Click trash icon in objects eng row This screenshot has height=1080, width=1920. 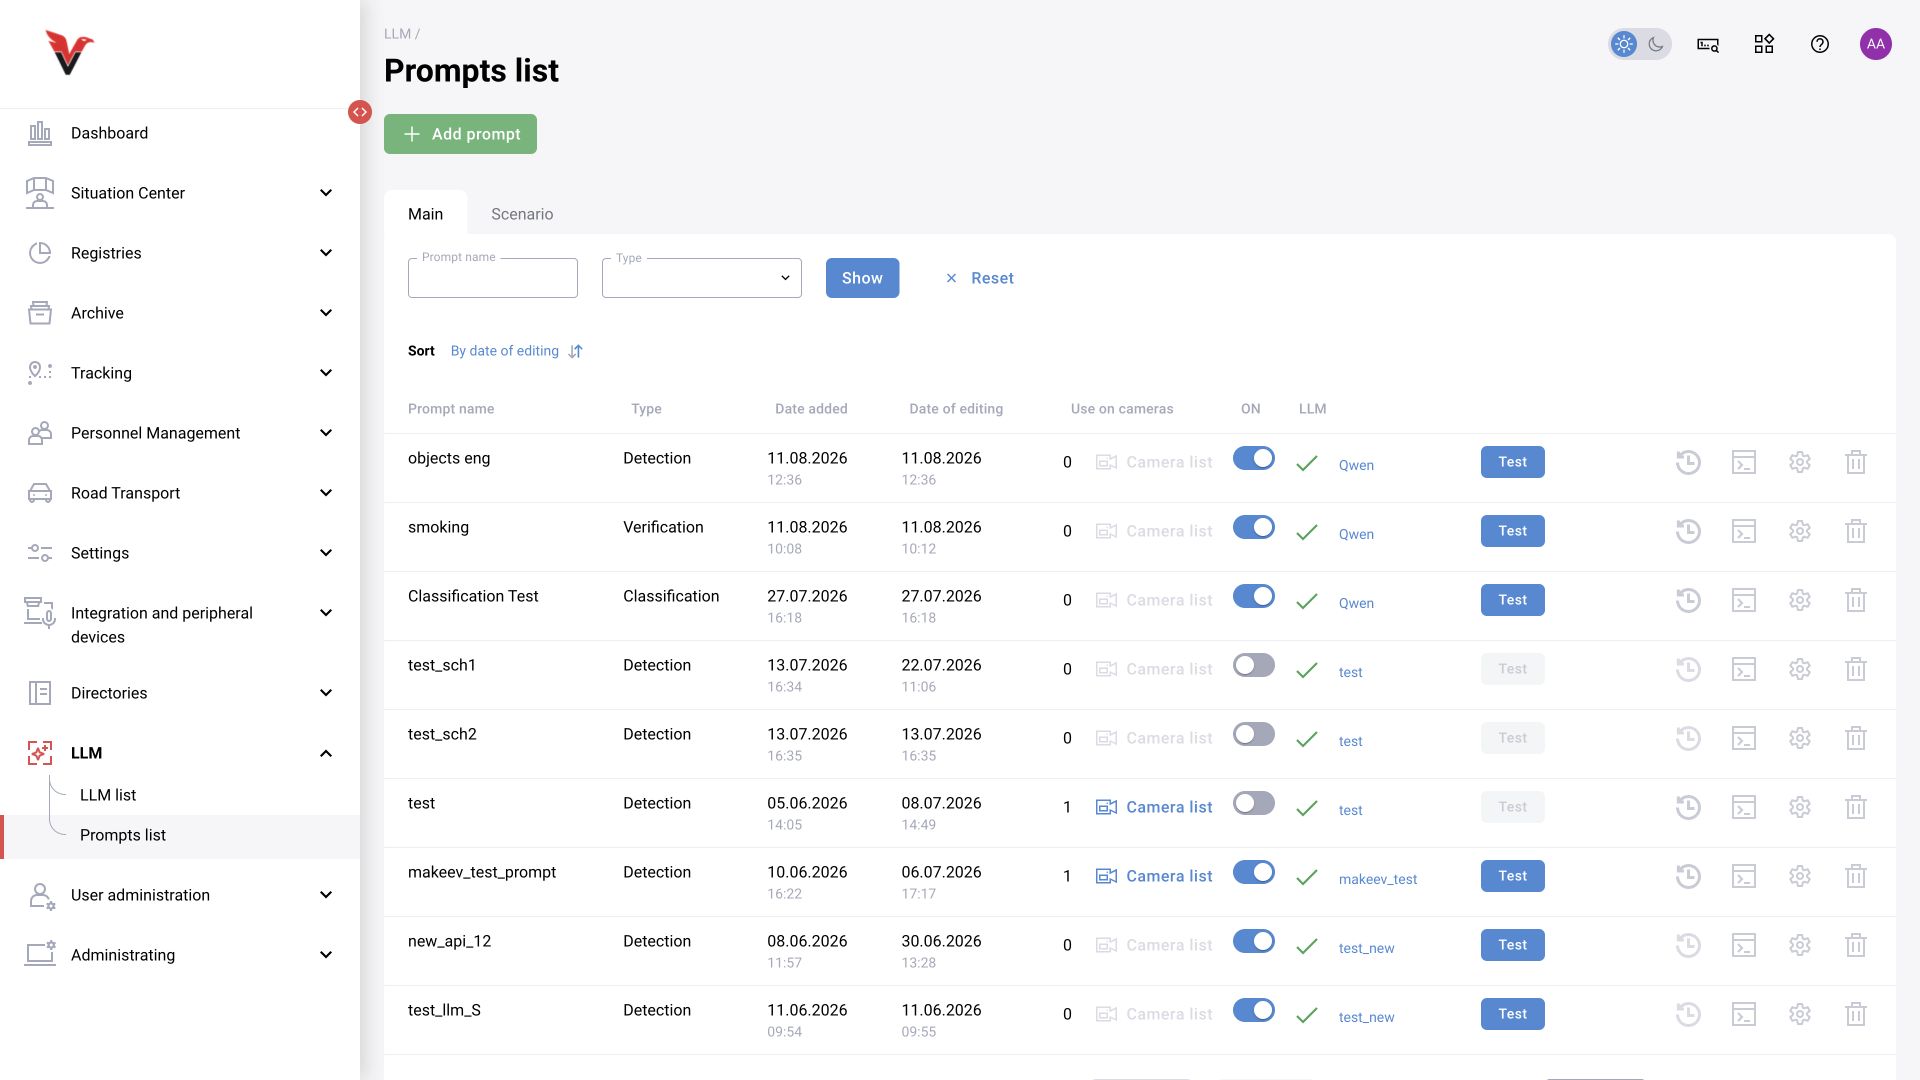tap(1856, 462)
